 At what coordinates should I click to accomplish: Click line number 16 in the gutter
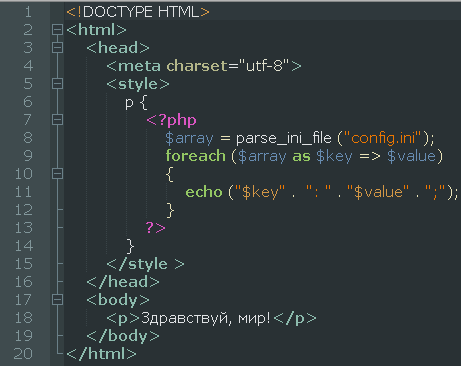[x=23, y=282]
